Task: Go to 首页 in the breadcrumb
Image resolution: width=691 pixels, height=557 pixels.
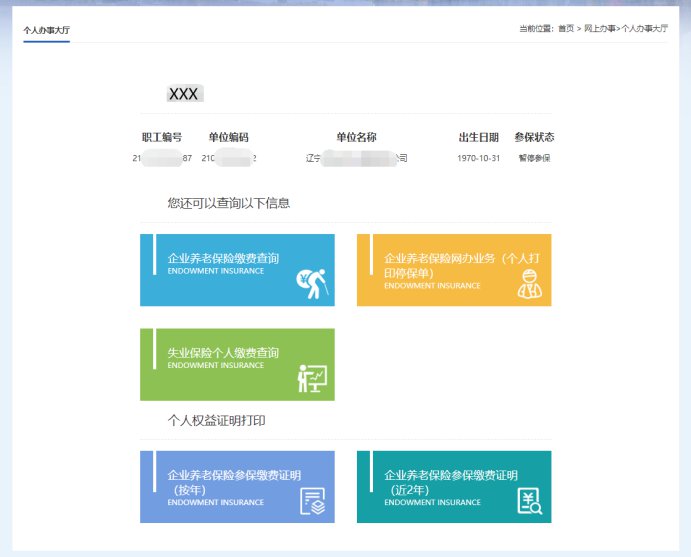Action: (566, 29)
